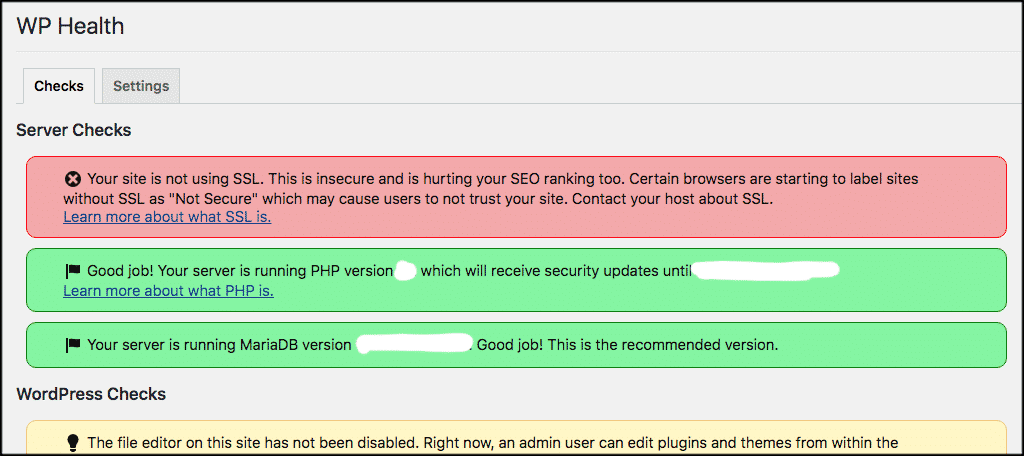Click the green PHP version notice box
1024x456 pixels.
516,280
